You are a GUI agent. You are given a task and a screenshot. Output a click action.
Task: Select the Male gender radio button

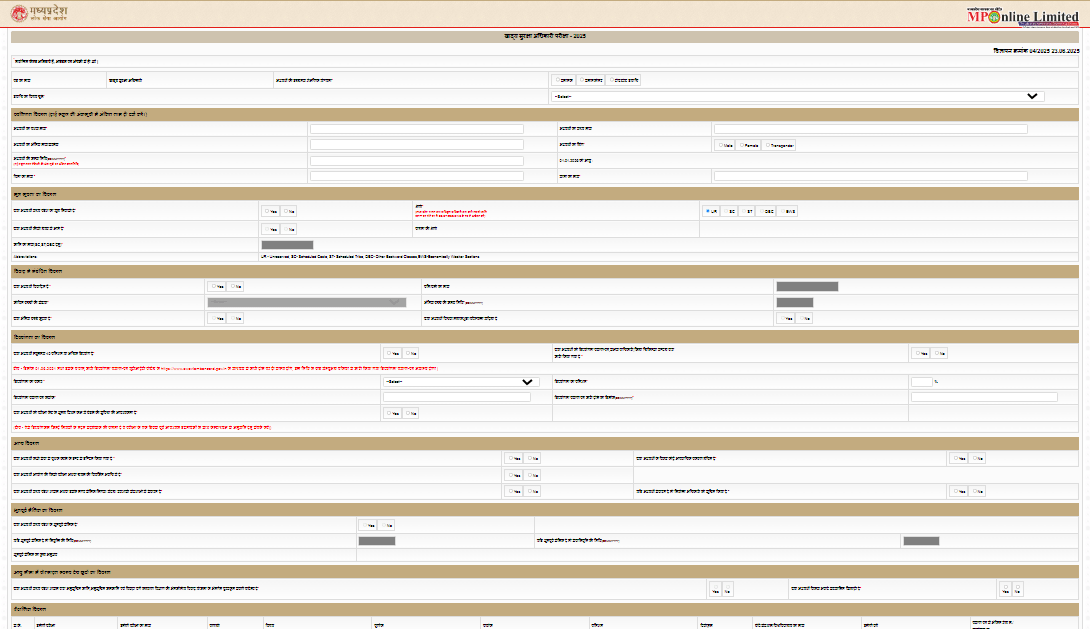tap(721, 145)
